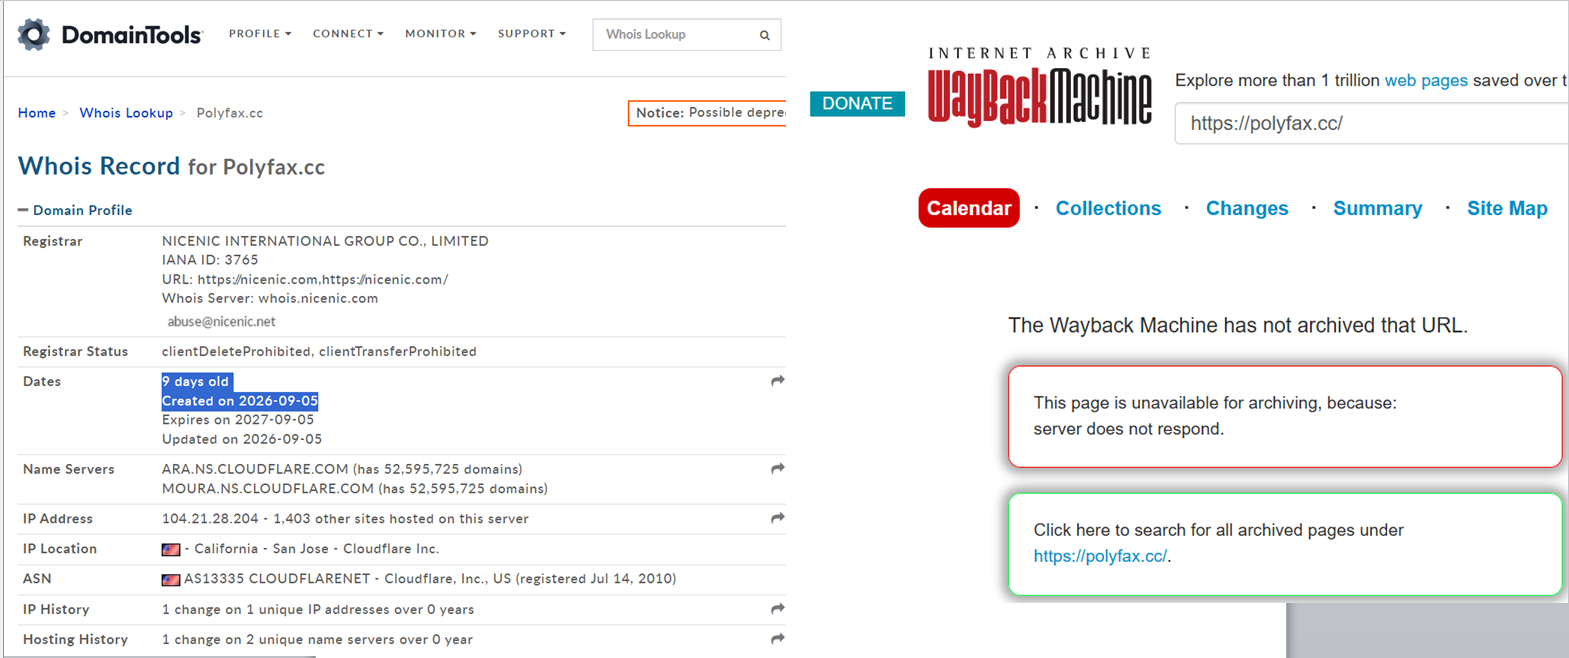Click the share arrow in Name Servers row

coord(778,468)
